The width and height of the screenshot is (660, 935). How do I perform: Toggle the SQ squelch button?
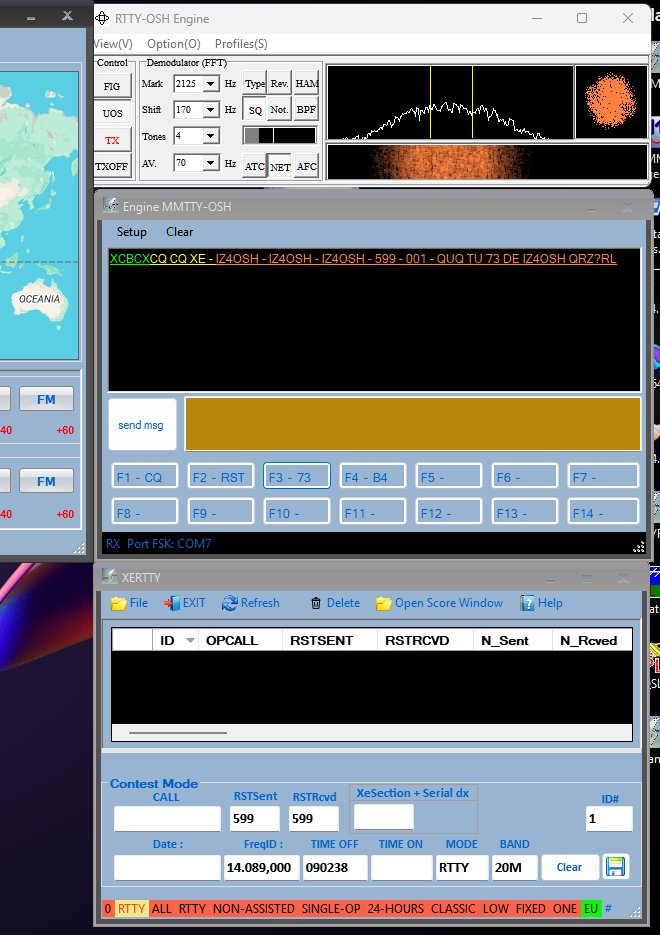pyautogui.click(x=255, y=110)
